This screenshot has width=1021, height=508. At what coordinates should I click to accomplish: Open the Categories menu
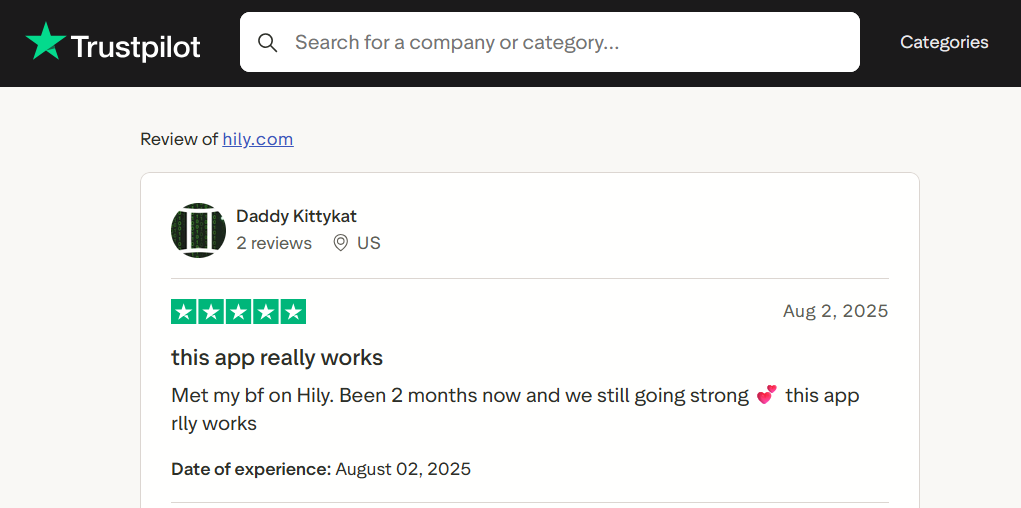(944, 42)
